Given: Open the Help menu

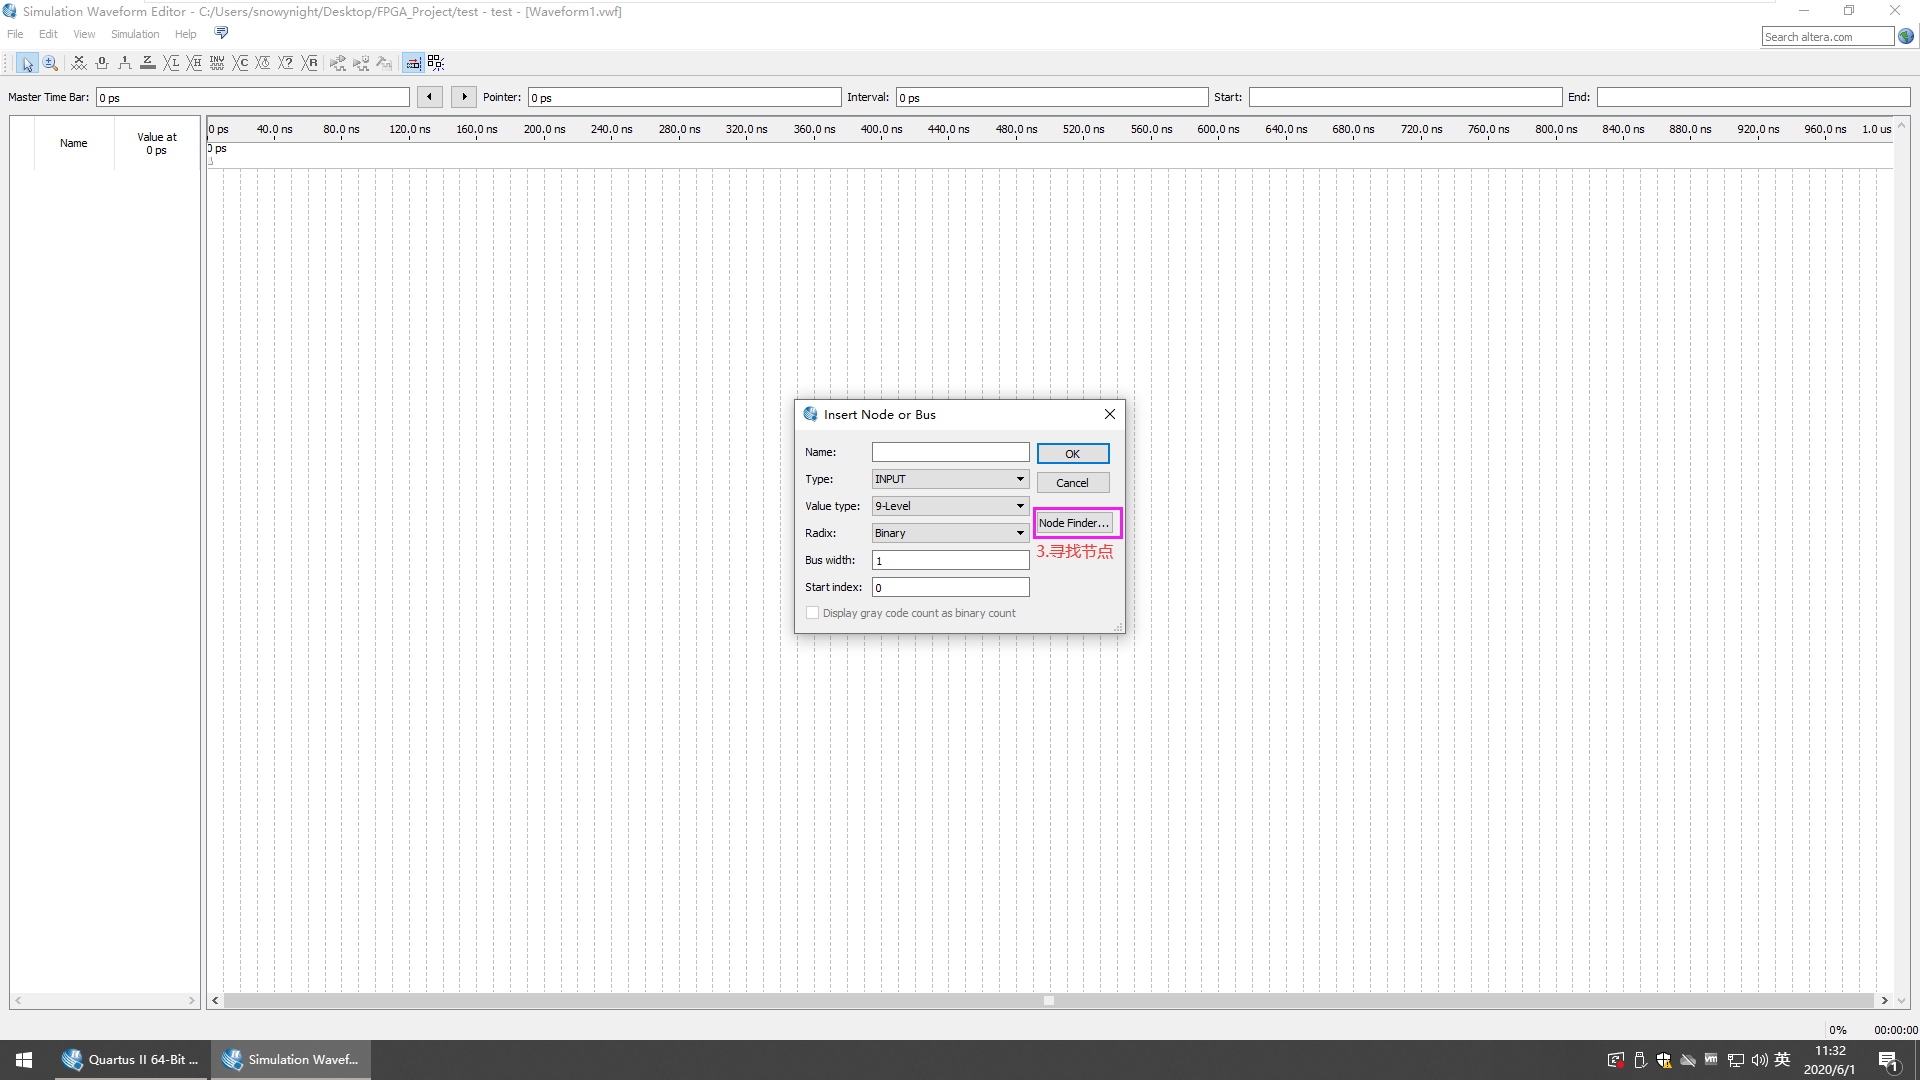Looking at the screenshot, I should coord(186,34).
